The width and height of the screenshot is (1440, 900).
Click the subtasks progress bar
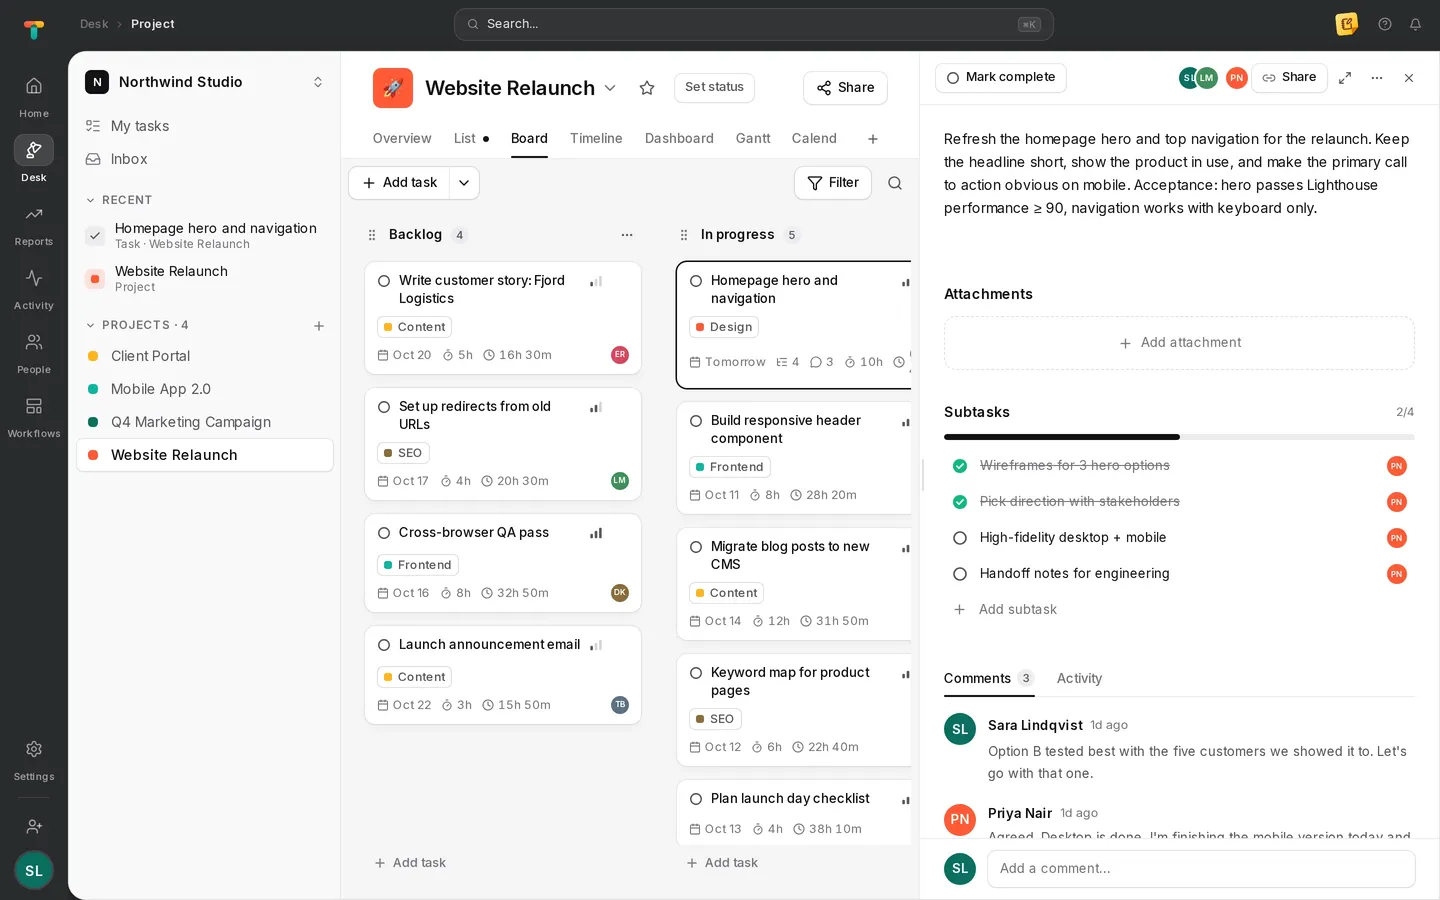[1179, 437]
